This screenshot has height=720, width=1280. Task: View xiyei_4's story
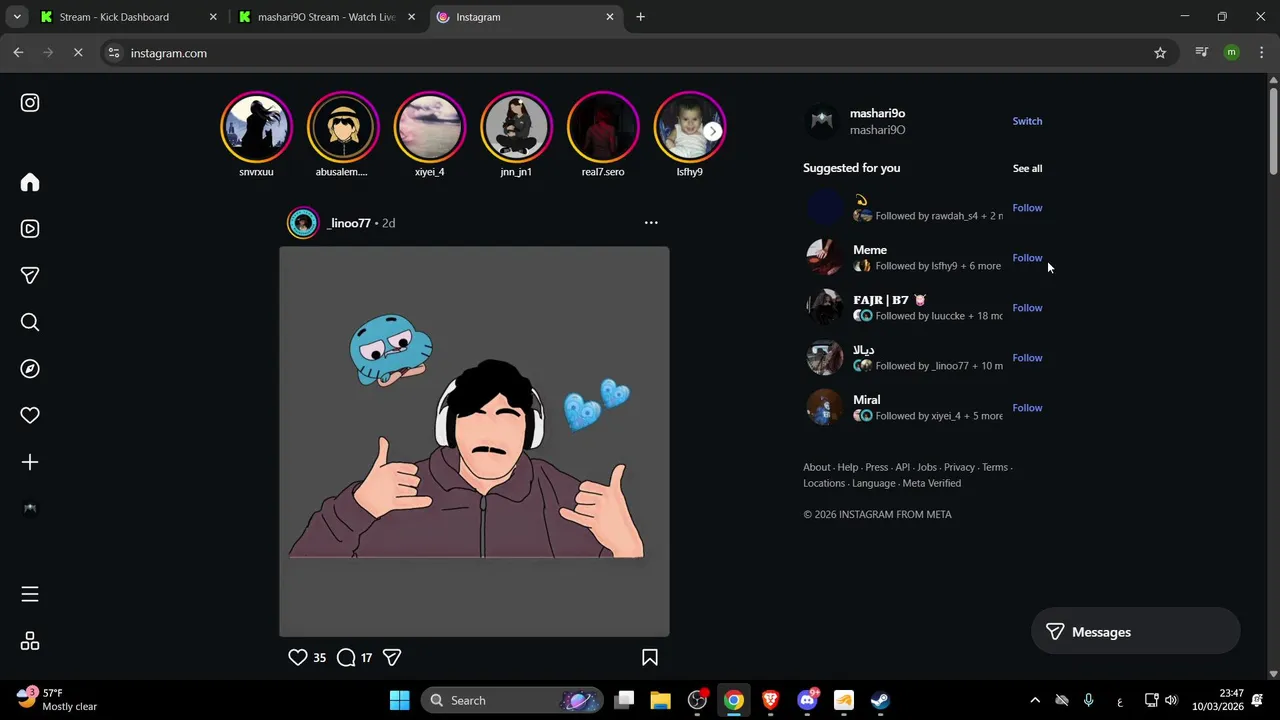click(429, 128)
